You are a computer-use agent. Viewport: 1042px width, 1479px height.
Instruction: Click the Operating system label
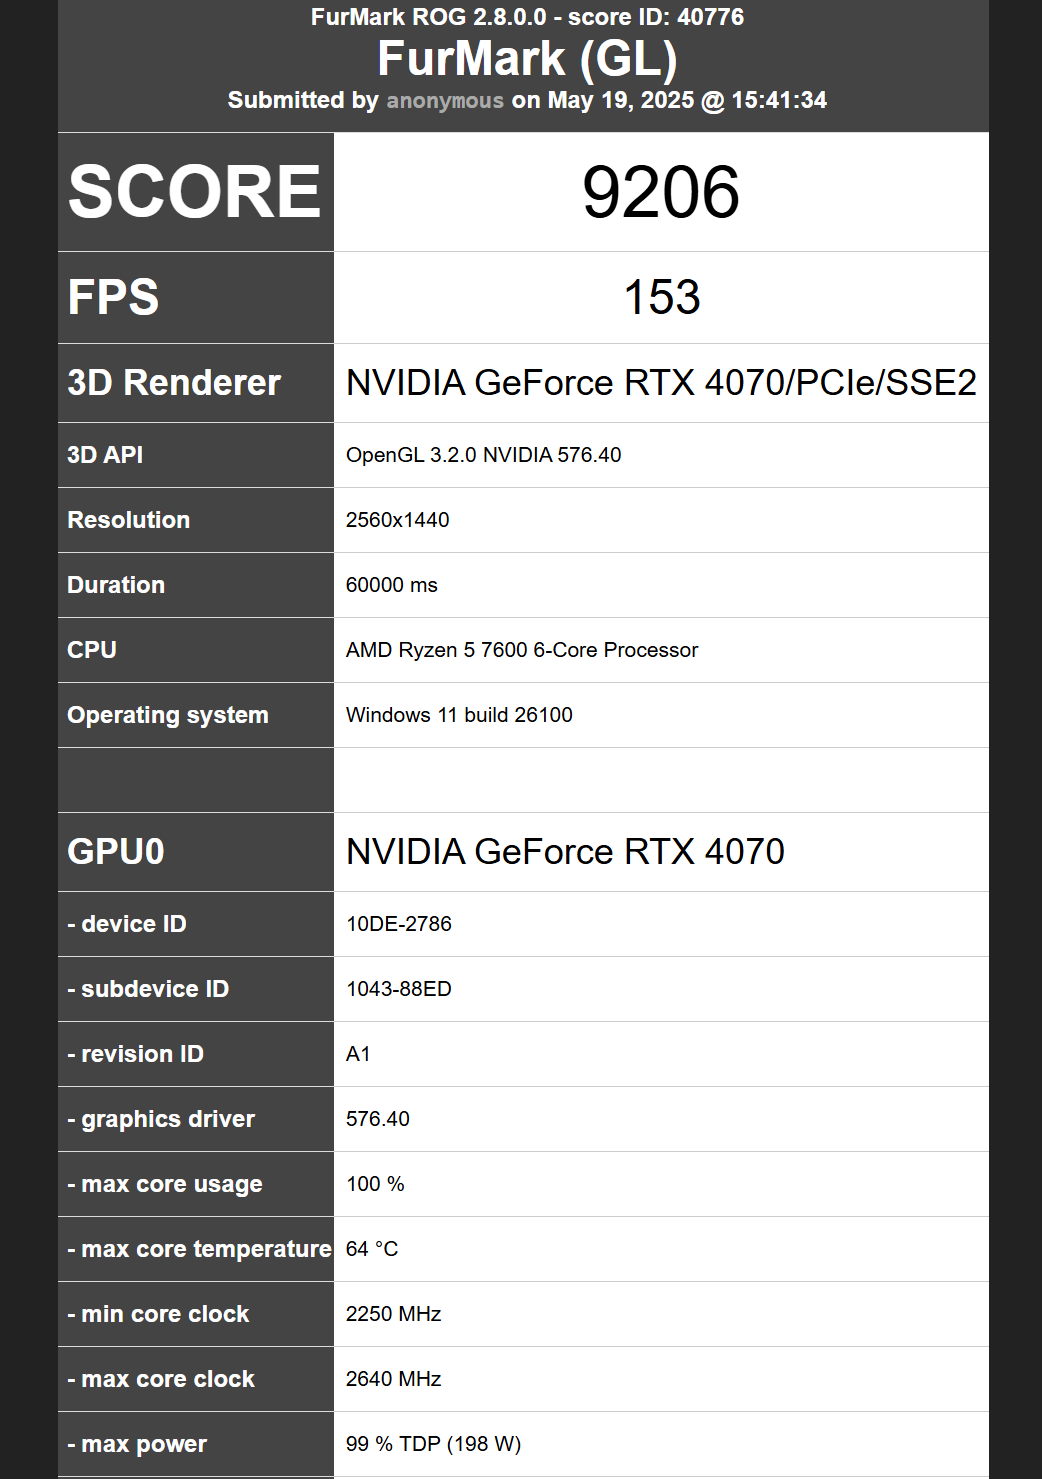[x=168, y=715]
